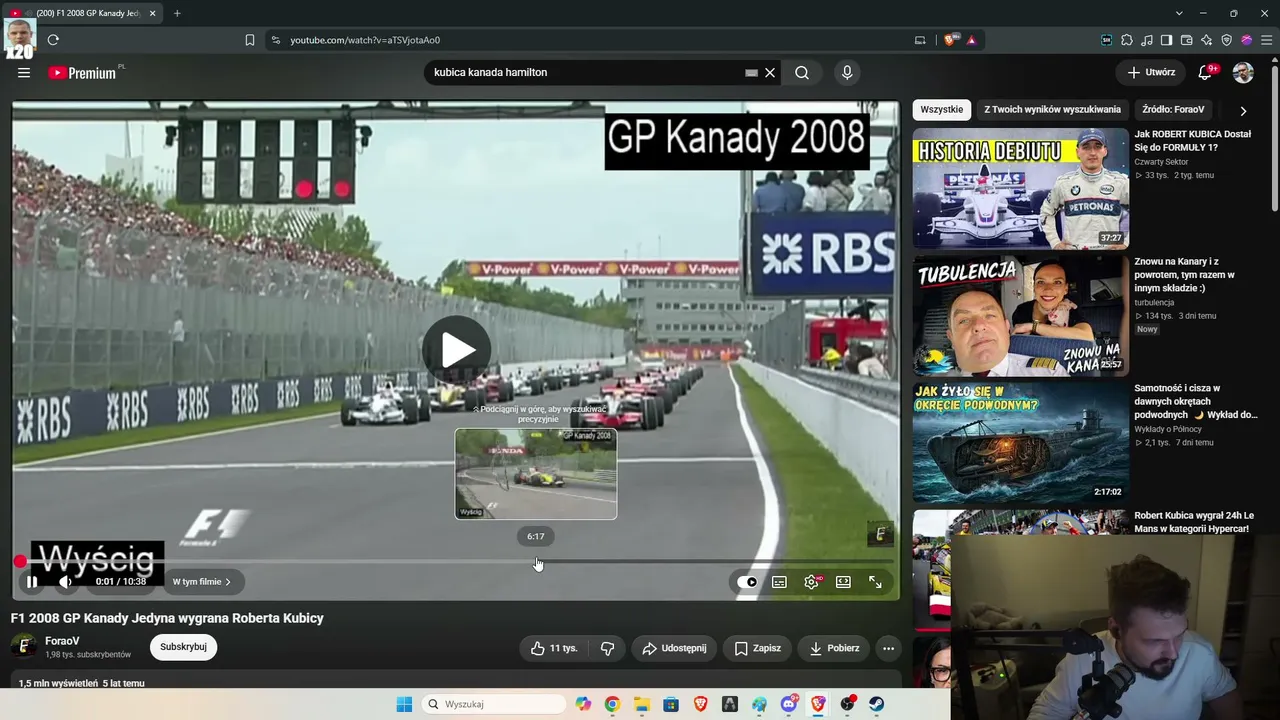1280x720 pixels.
Task: Open player settings gear
Action: (811, 582)
